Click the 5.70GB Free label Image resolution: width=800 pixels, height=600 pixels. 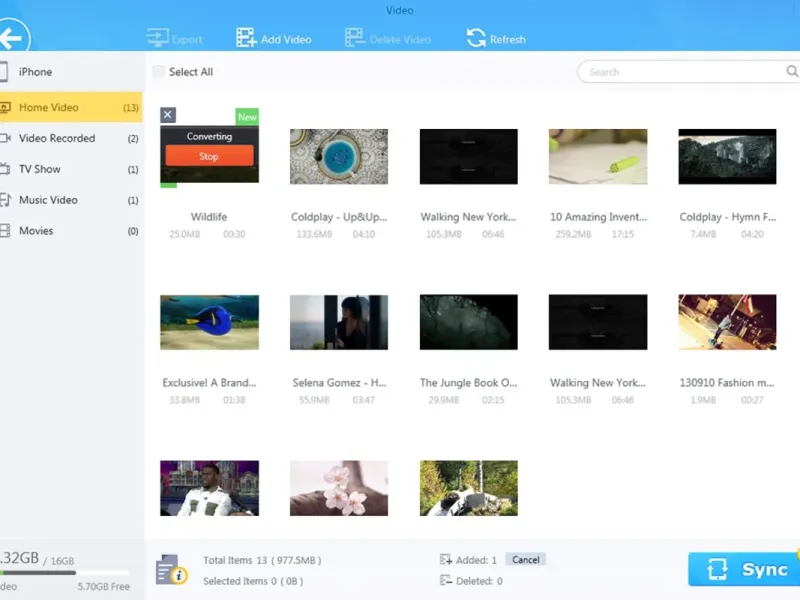point(104,587)
